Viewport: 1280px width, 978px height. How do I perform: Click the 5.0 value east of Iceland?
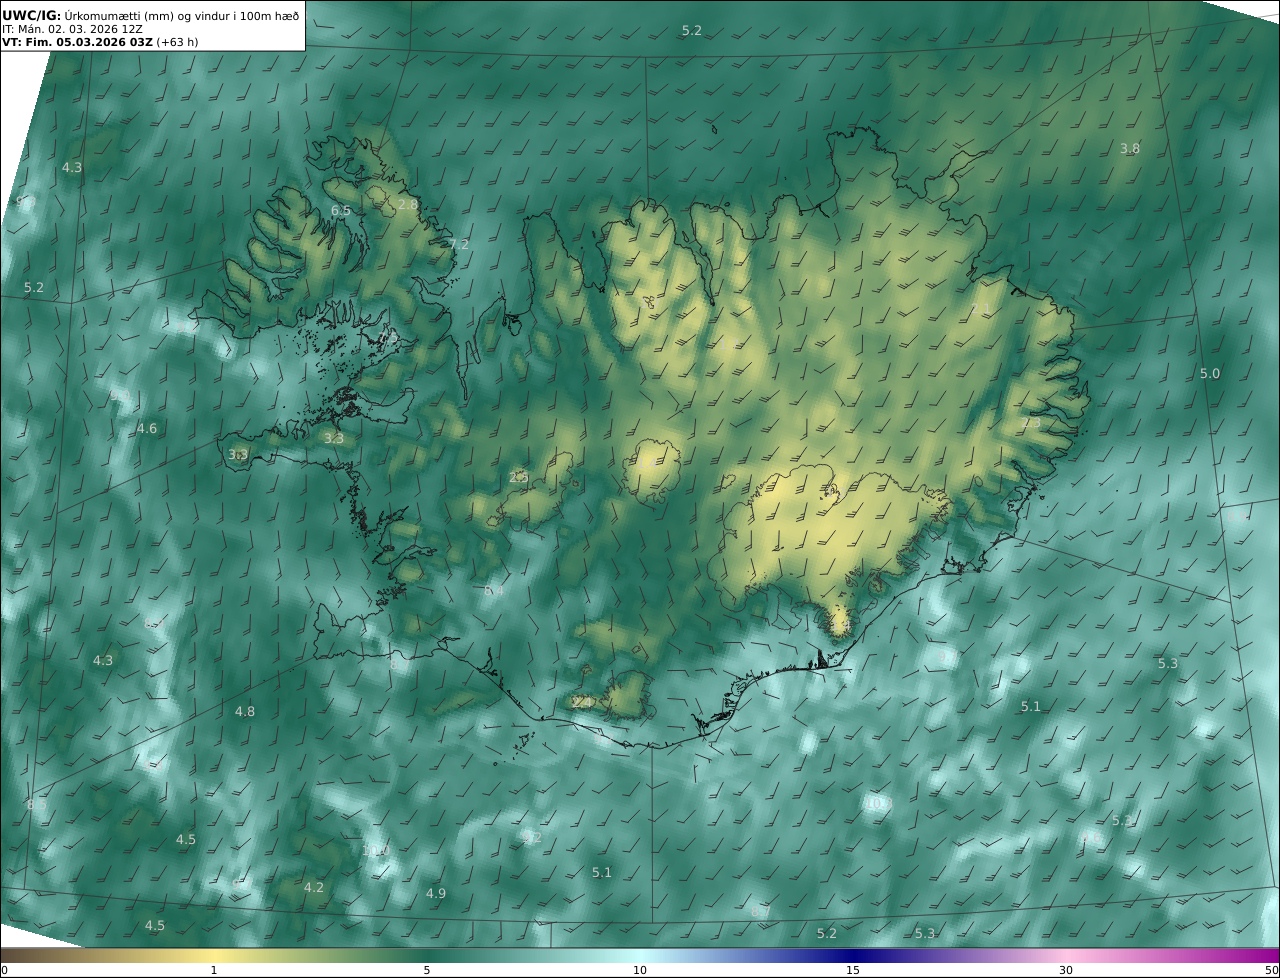pos(1210,373)
